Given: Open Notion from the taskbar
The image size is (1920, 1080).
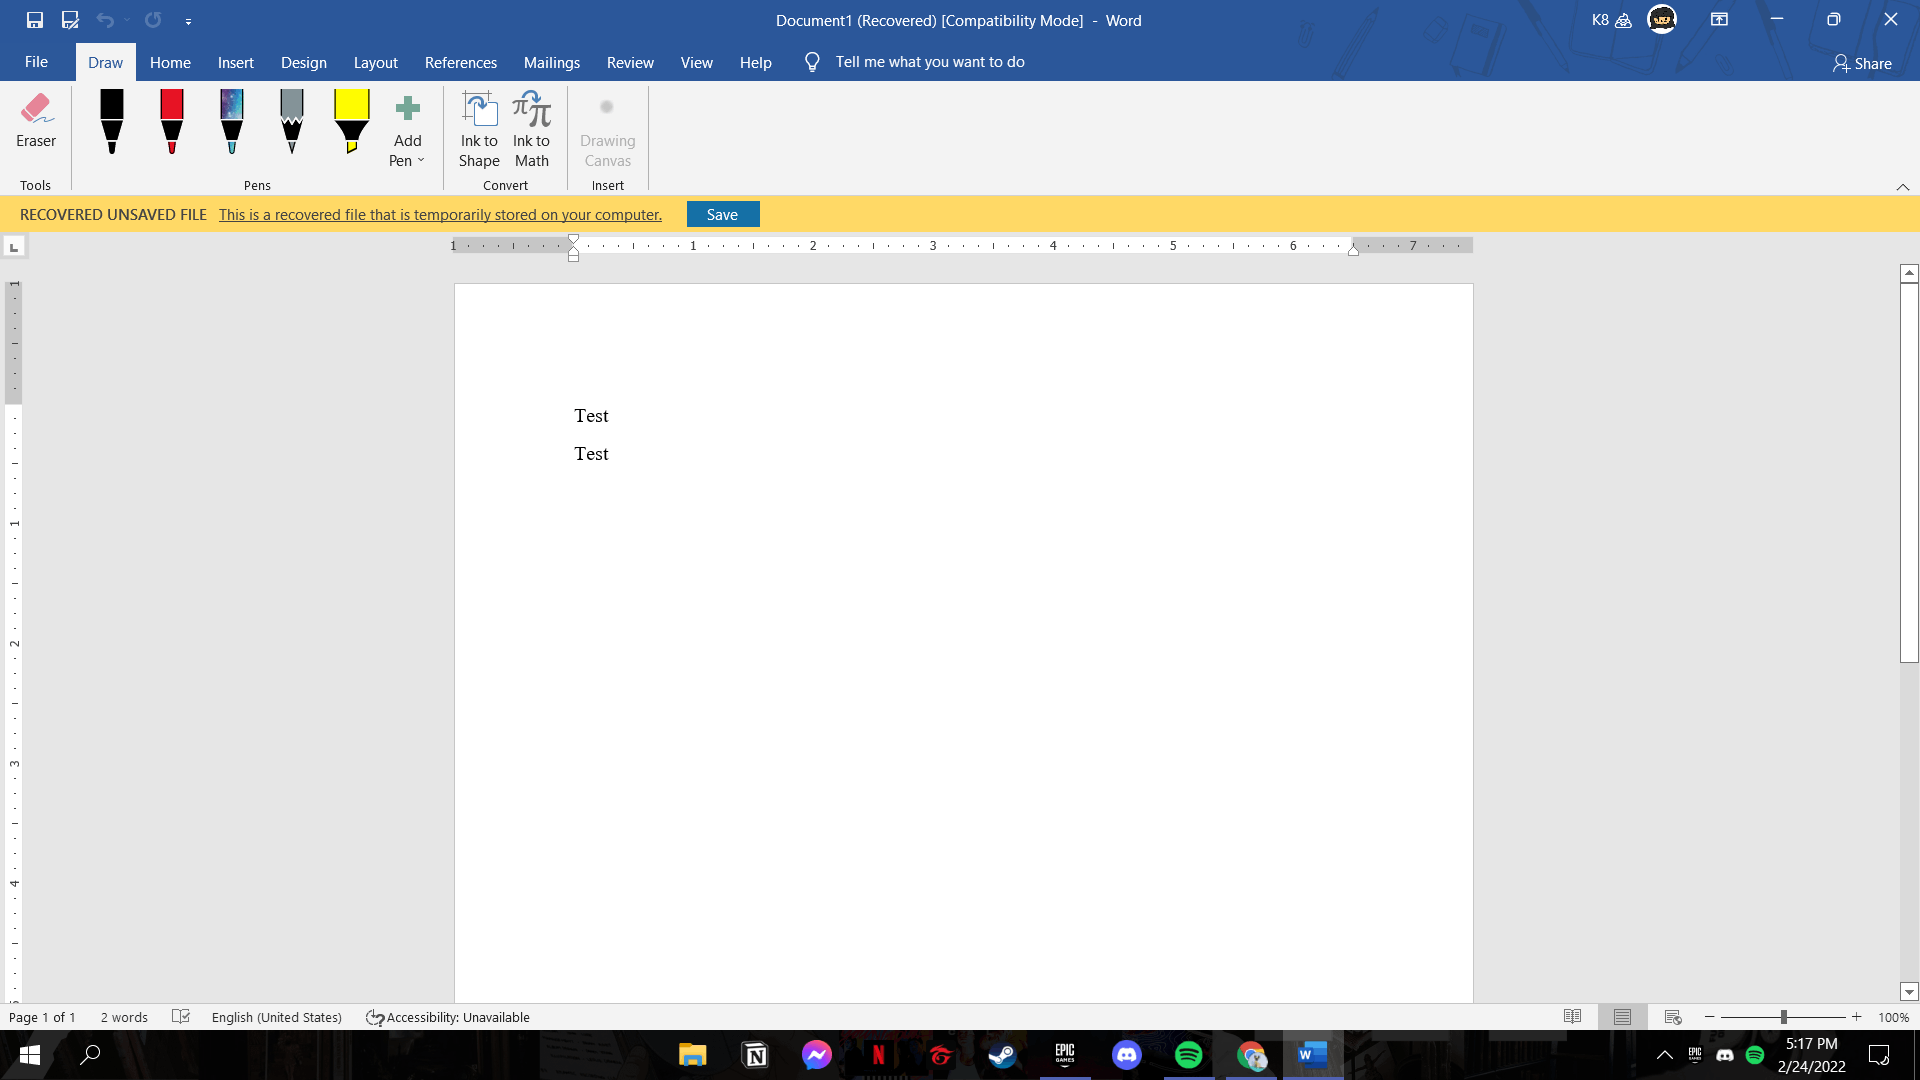Looking at the screenshot, I should (x=755, y=1055).
